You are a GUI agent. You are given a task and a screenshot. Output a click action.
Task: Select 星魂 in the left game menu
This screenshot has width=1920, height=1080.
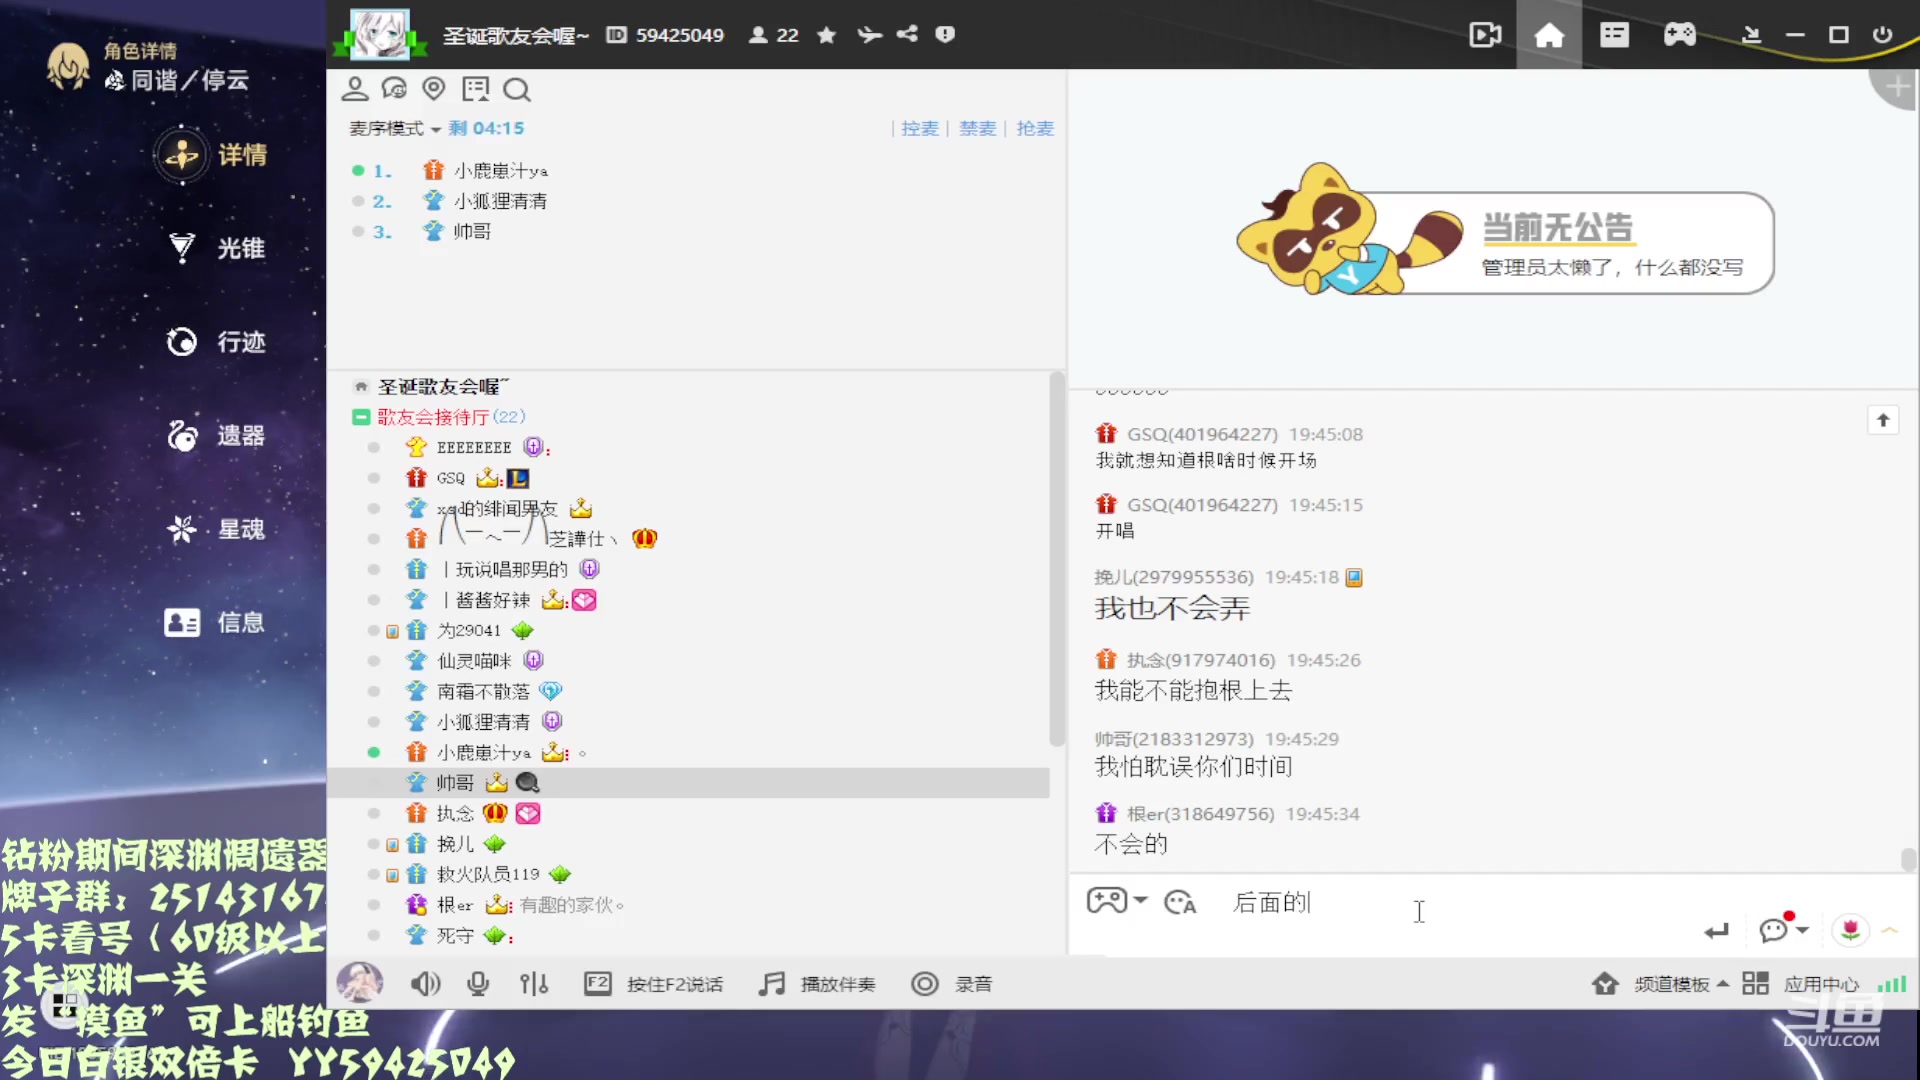click(x=217, y=529)
